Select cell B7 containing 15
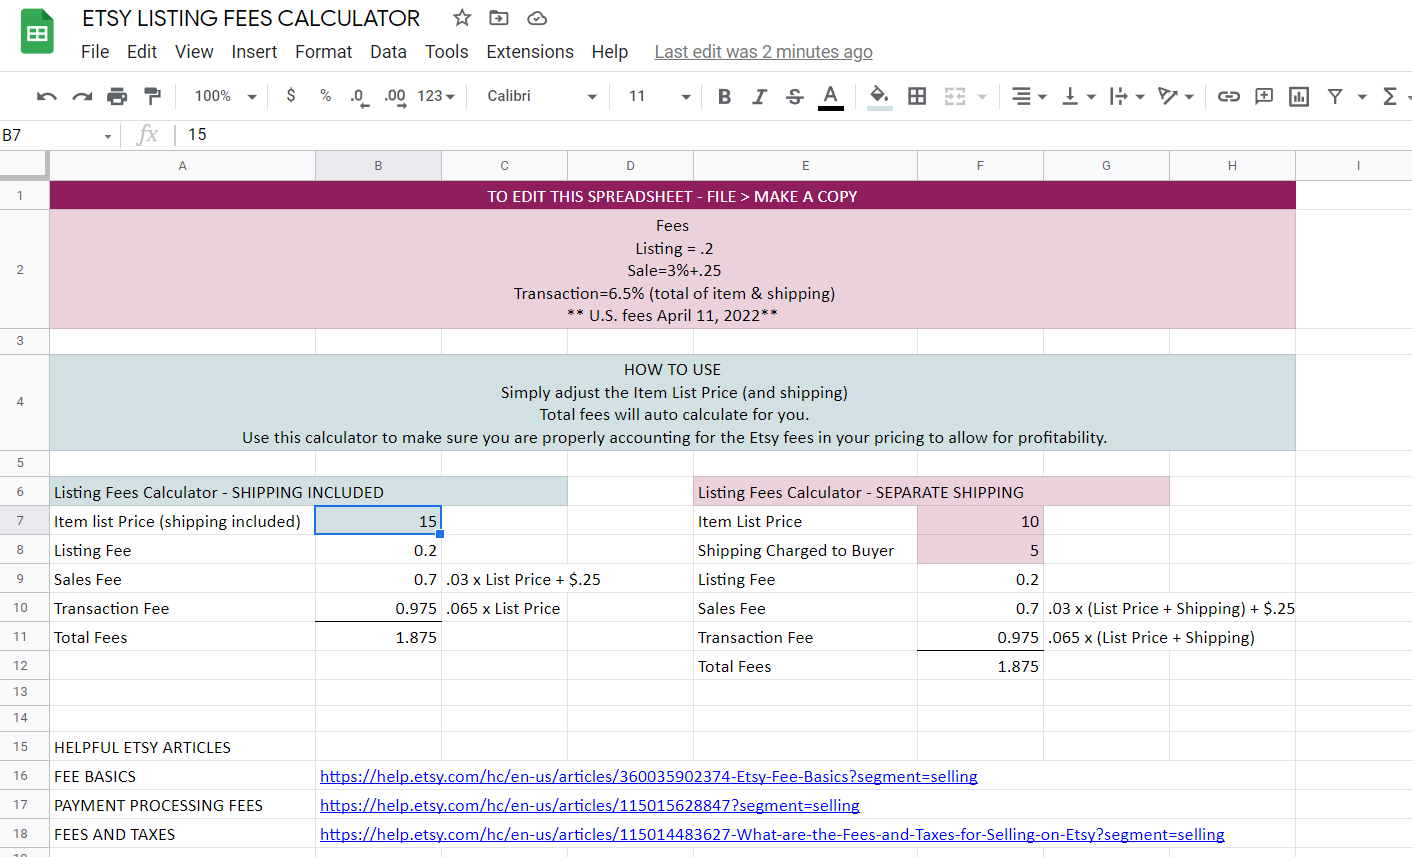This screenshot has height=857, width=1412. pos(378,521)
